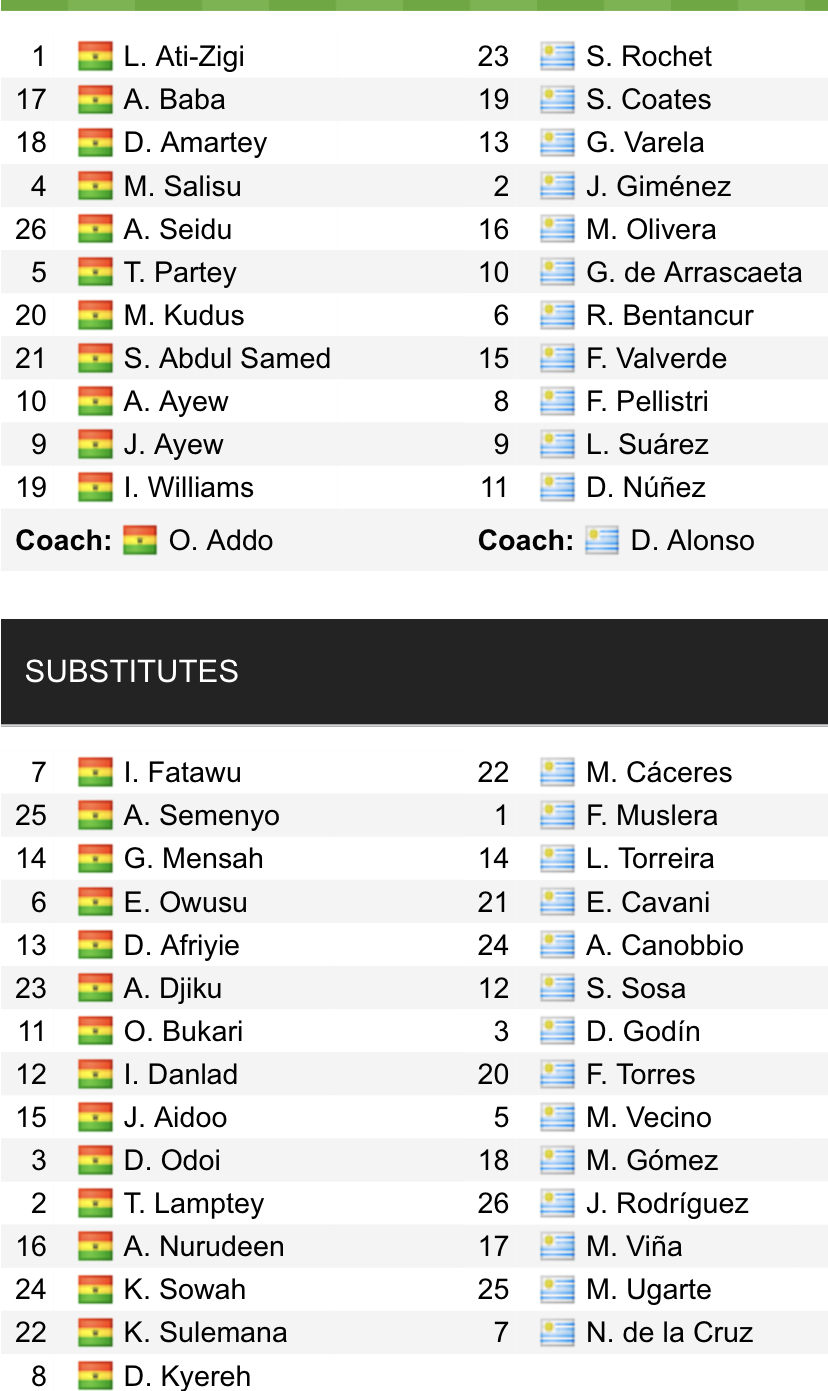Select D. Godín from Uruguay substitutes
The width and height of the screenshot is (828, 1391).
643,1031
